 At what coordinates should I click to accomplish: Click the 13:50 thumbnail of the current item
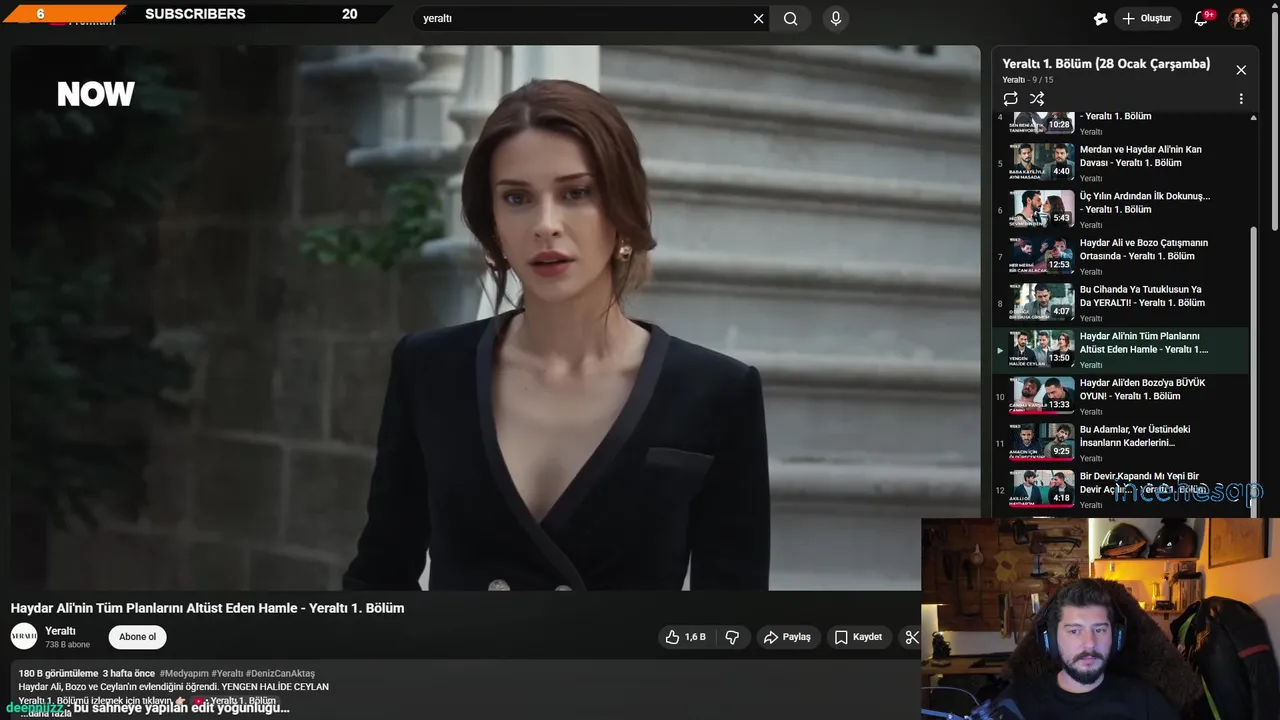(x=1042, y=349)
